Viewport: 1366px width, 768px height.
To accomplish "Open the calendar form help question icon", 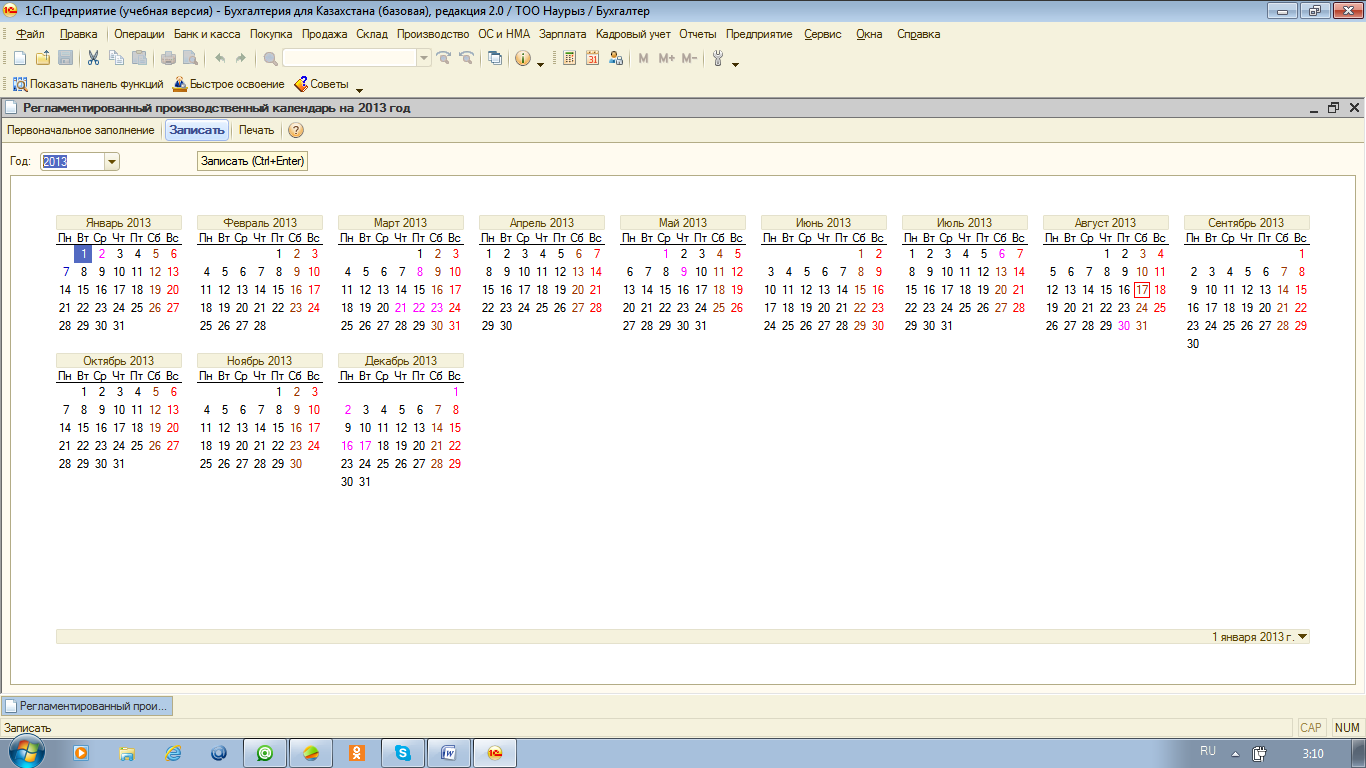I will (x=296, y=130).
